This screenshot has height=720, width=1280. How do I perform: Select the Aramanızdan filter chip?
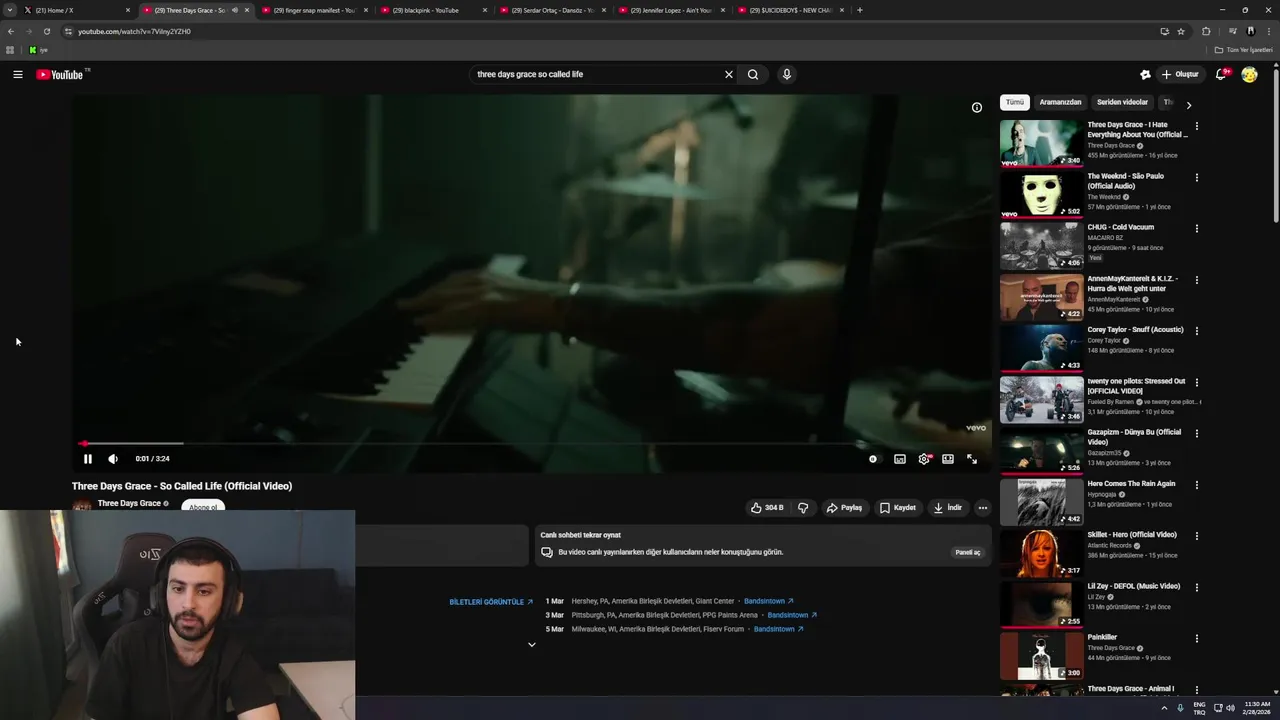coord(1060,102)
